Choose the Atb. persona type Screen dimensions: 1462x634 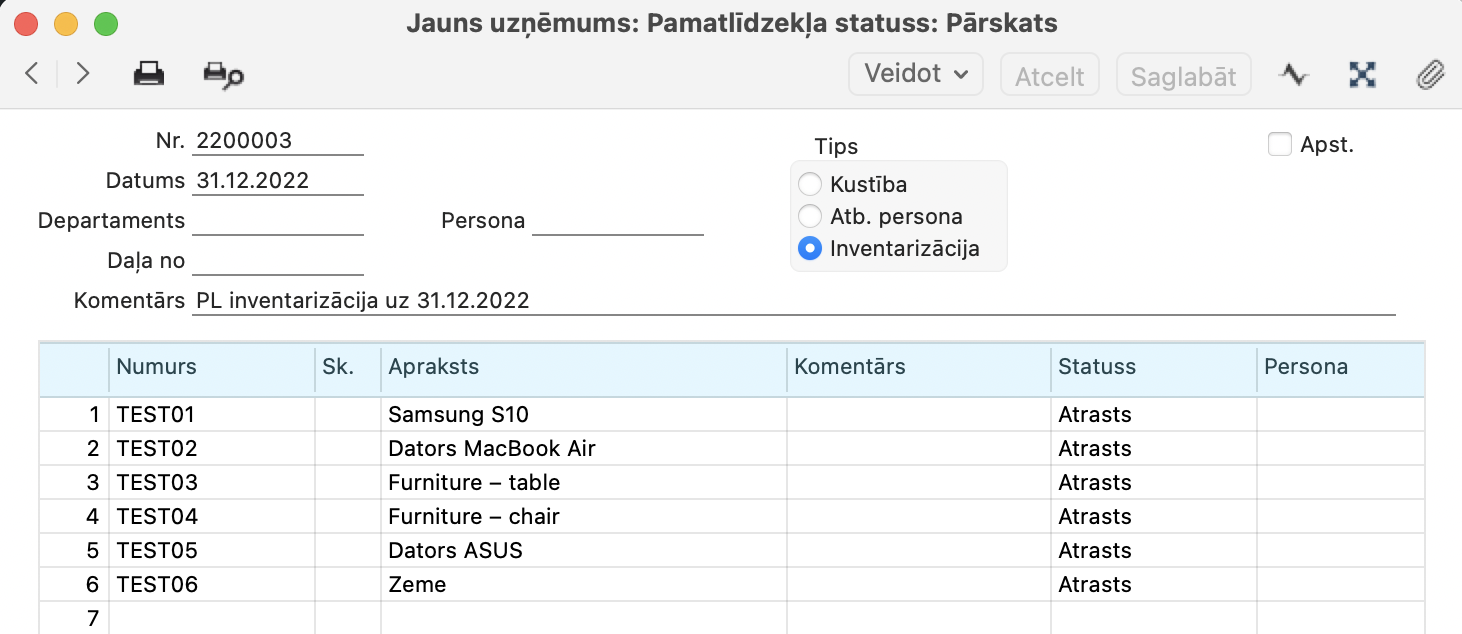(x=810, y=216)
